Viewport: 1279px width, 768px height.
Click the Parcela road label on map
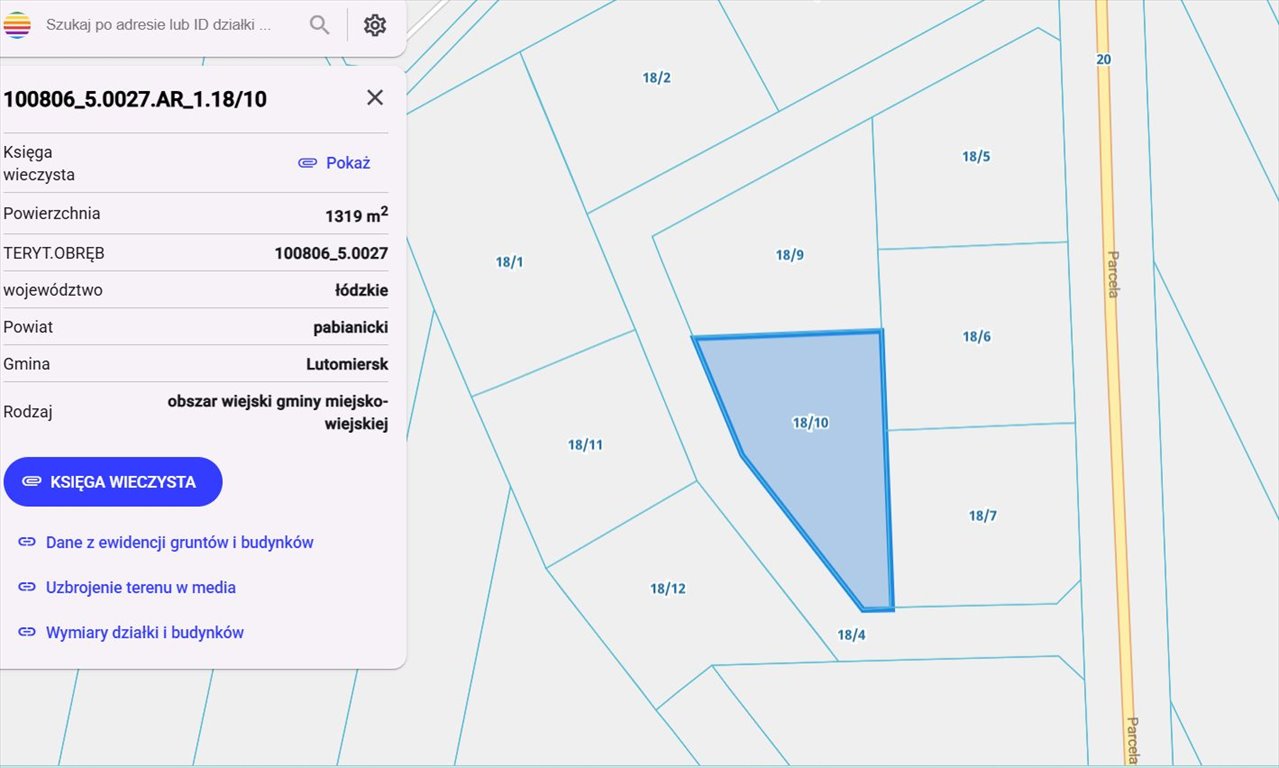click(1112, 274)
